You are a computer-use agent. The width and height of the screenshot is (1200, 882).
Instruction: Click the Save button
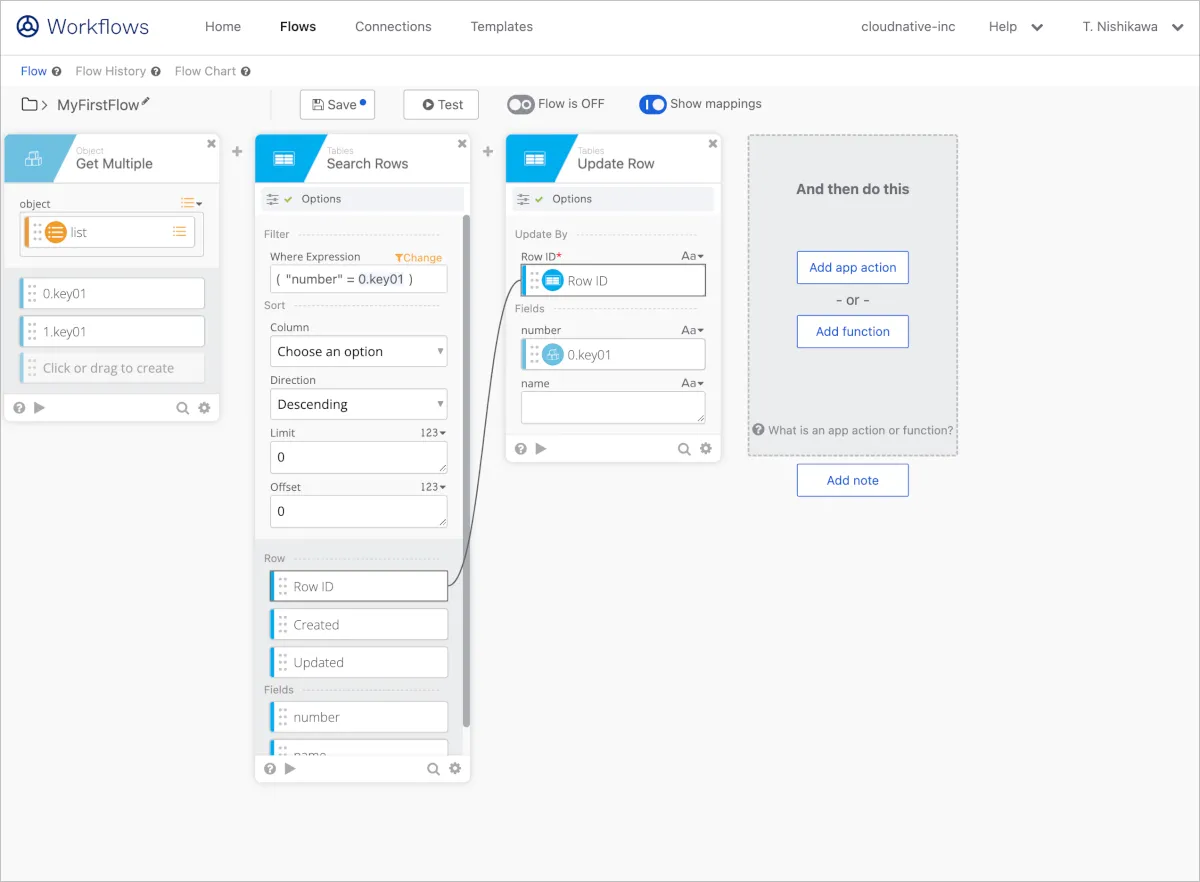(337, 104)
